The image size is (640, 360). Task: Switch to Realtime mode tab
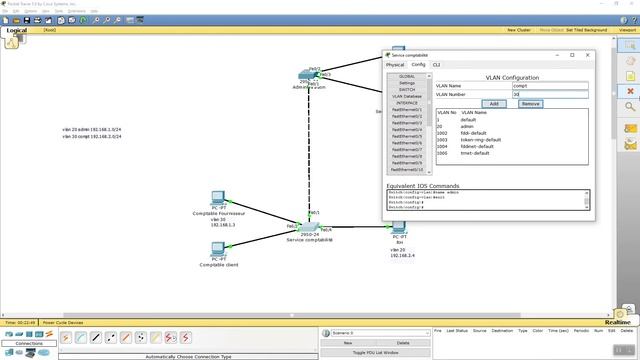point(618,322)
